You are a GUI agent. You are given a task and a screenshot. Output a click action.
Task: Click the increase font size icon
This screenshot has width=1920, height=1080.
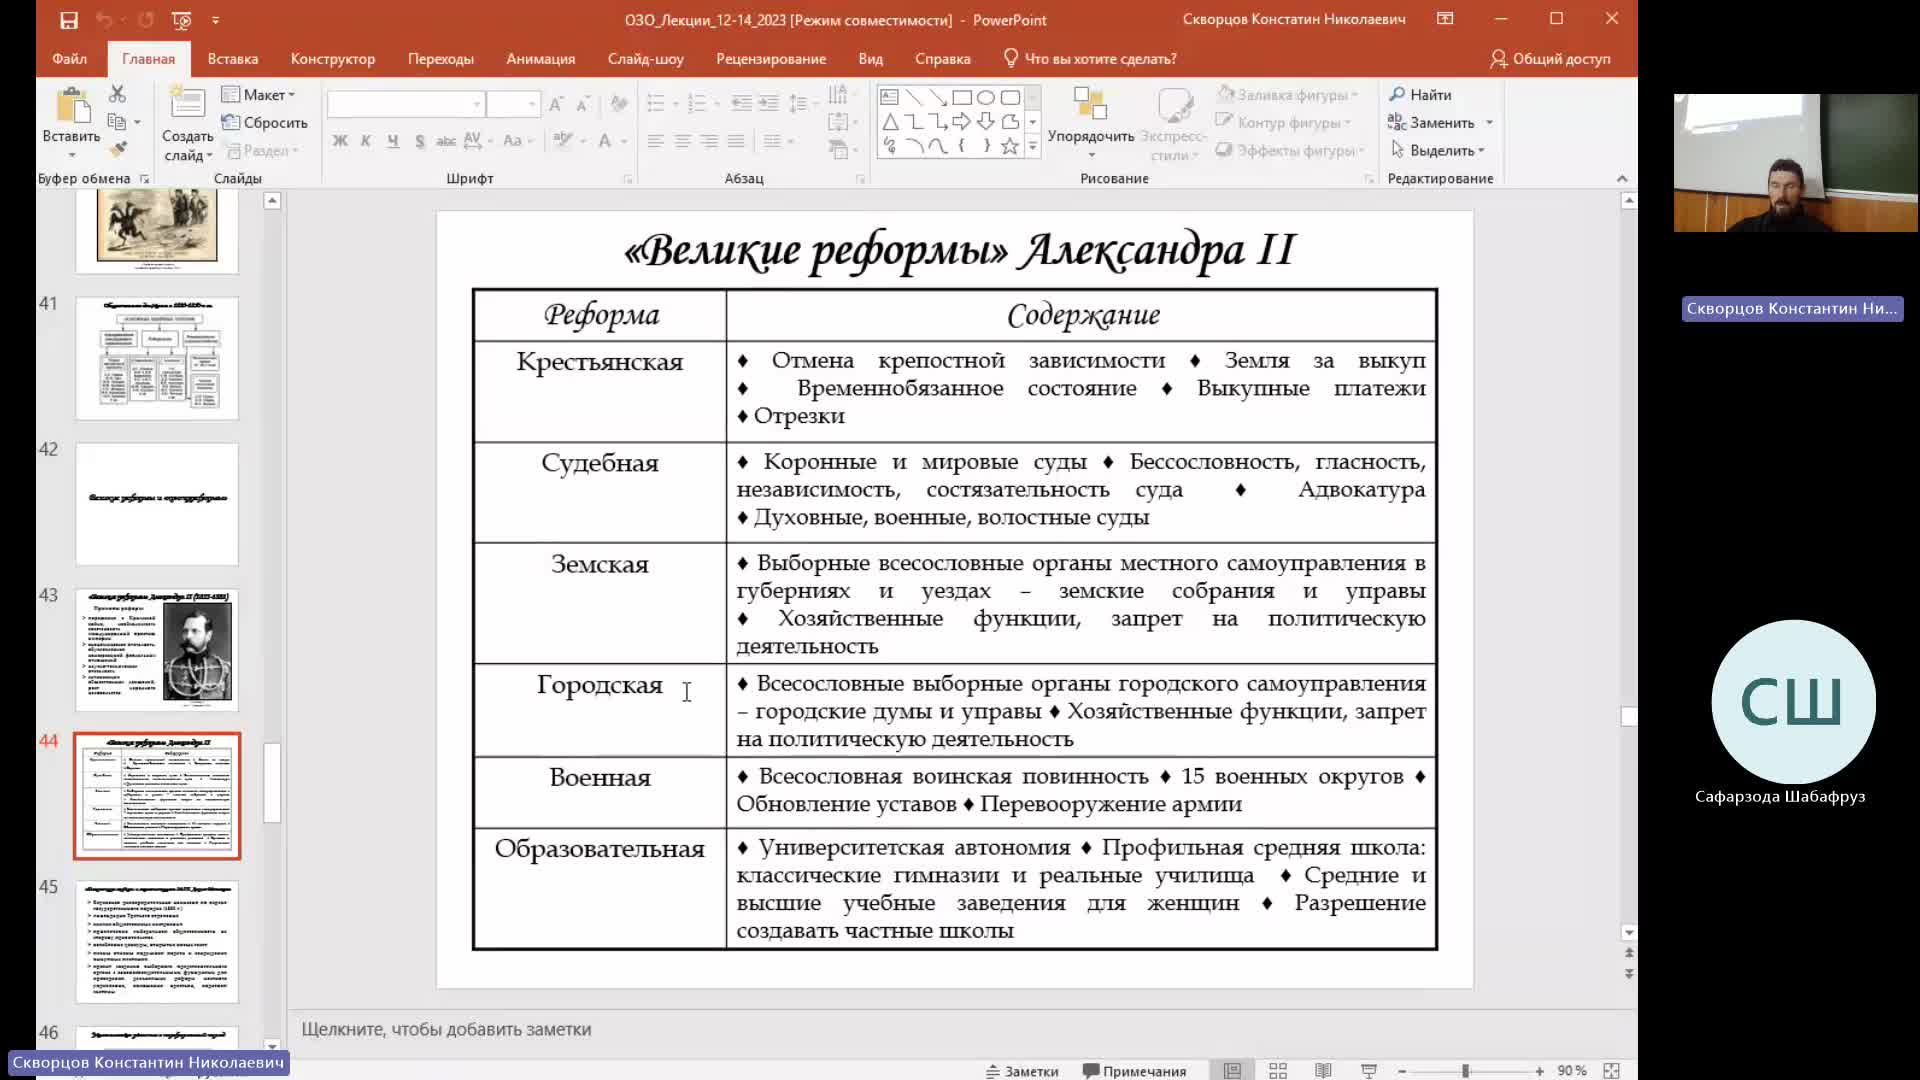pos(556,104)
